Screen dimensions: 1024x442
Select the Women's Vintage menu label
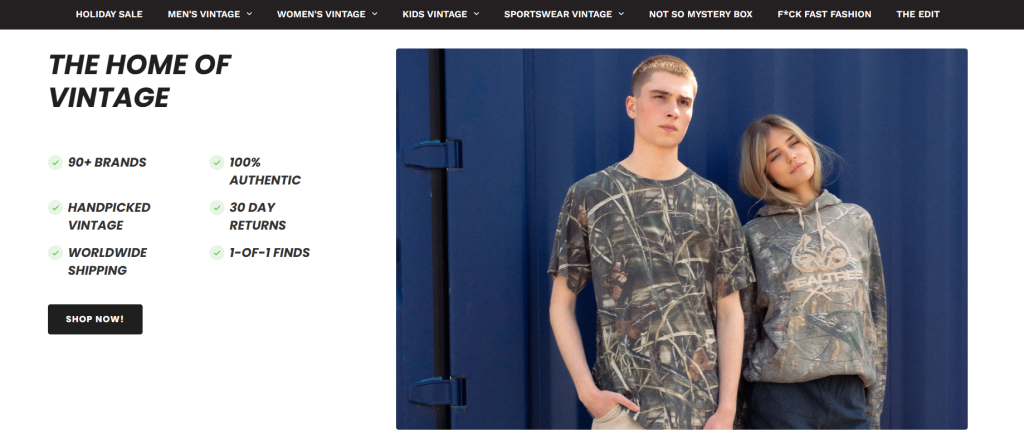point(321,14)
